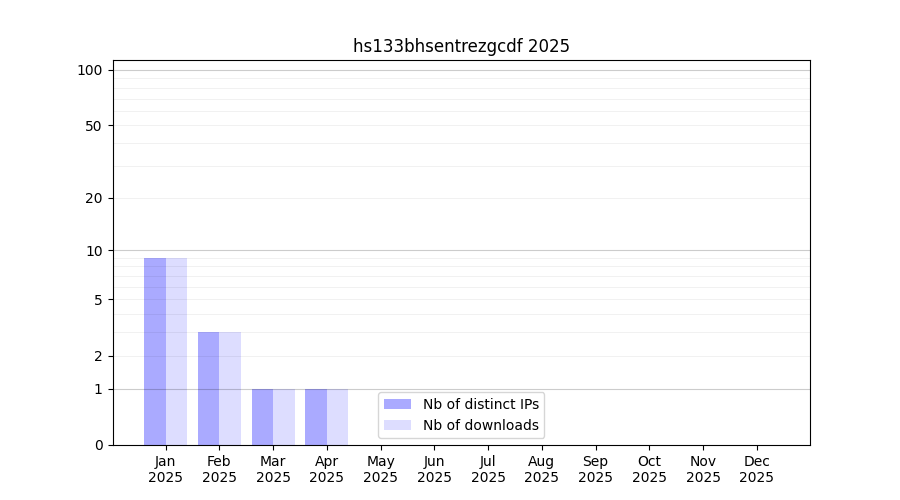Select the February downloads bar
Screen dimensions: 900x500
[x=230, y=388]
